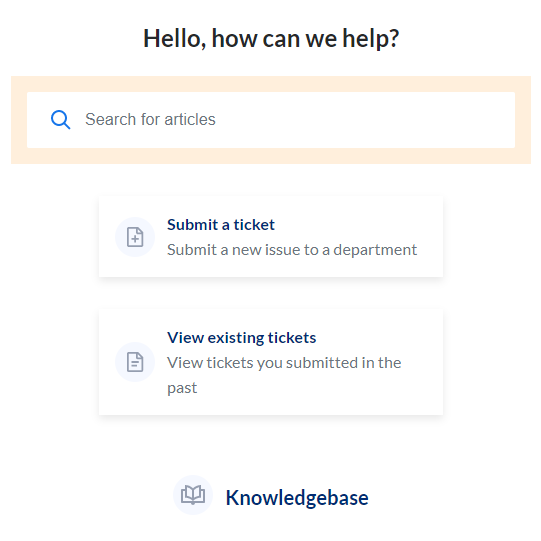Focus the Search for articles field
This screenshot has width=541, height=541.
[x=271, y=120]
